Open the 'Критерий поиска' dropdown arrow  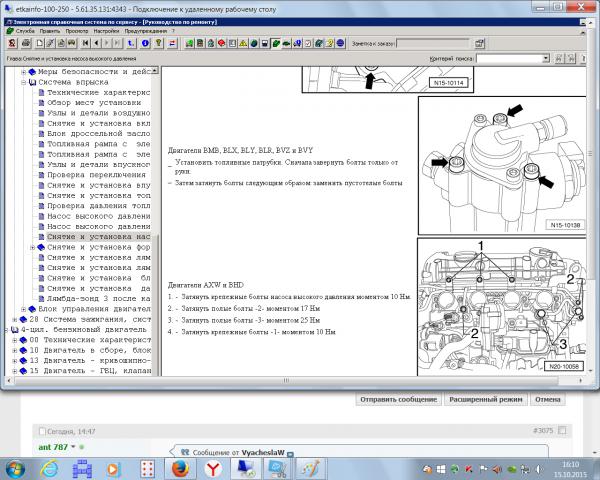pyautogui.click(x=546, y=59)
